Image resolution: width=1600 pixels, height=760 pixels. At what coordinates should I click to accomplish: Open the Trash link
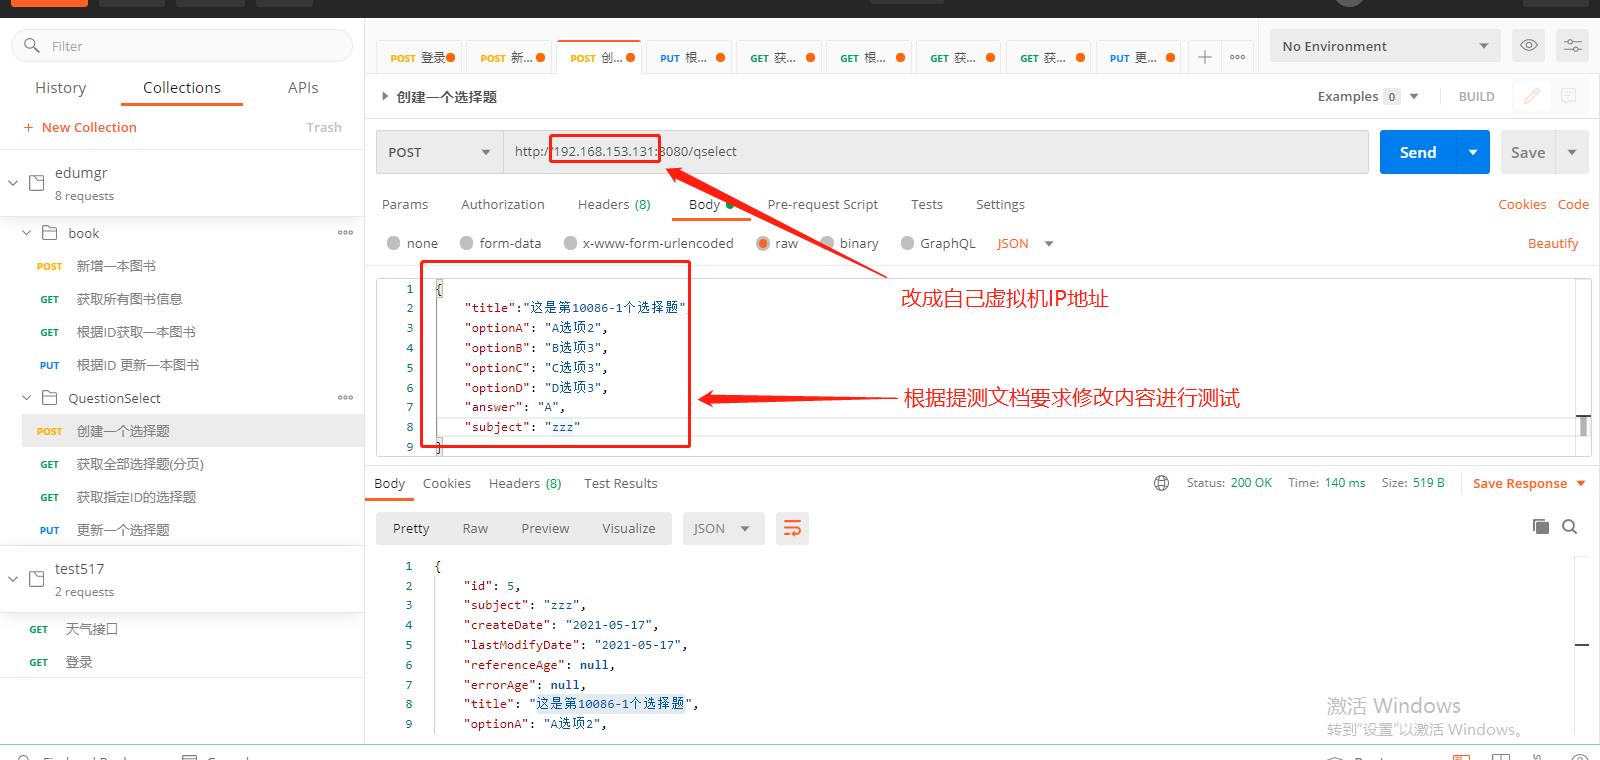tap(324, 127)
